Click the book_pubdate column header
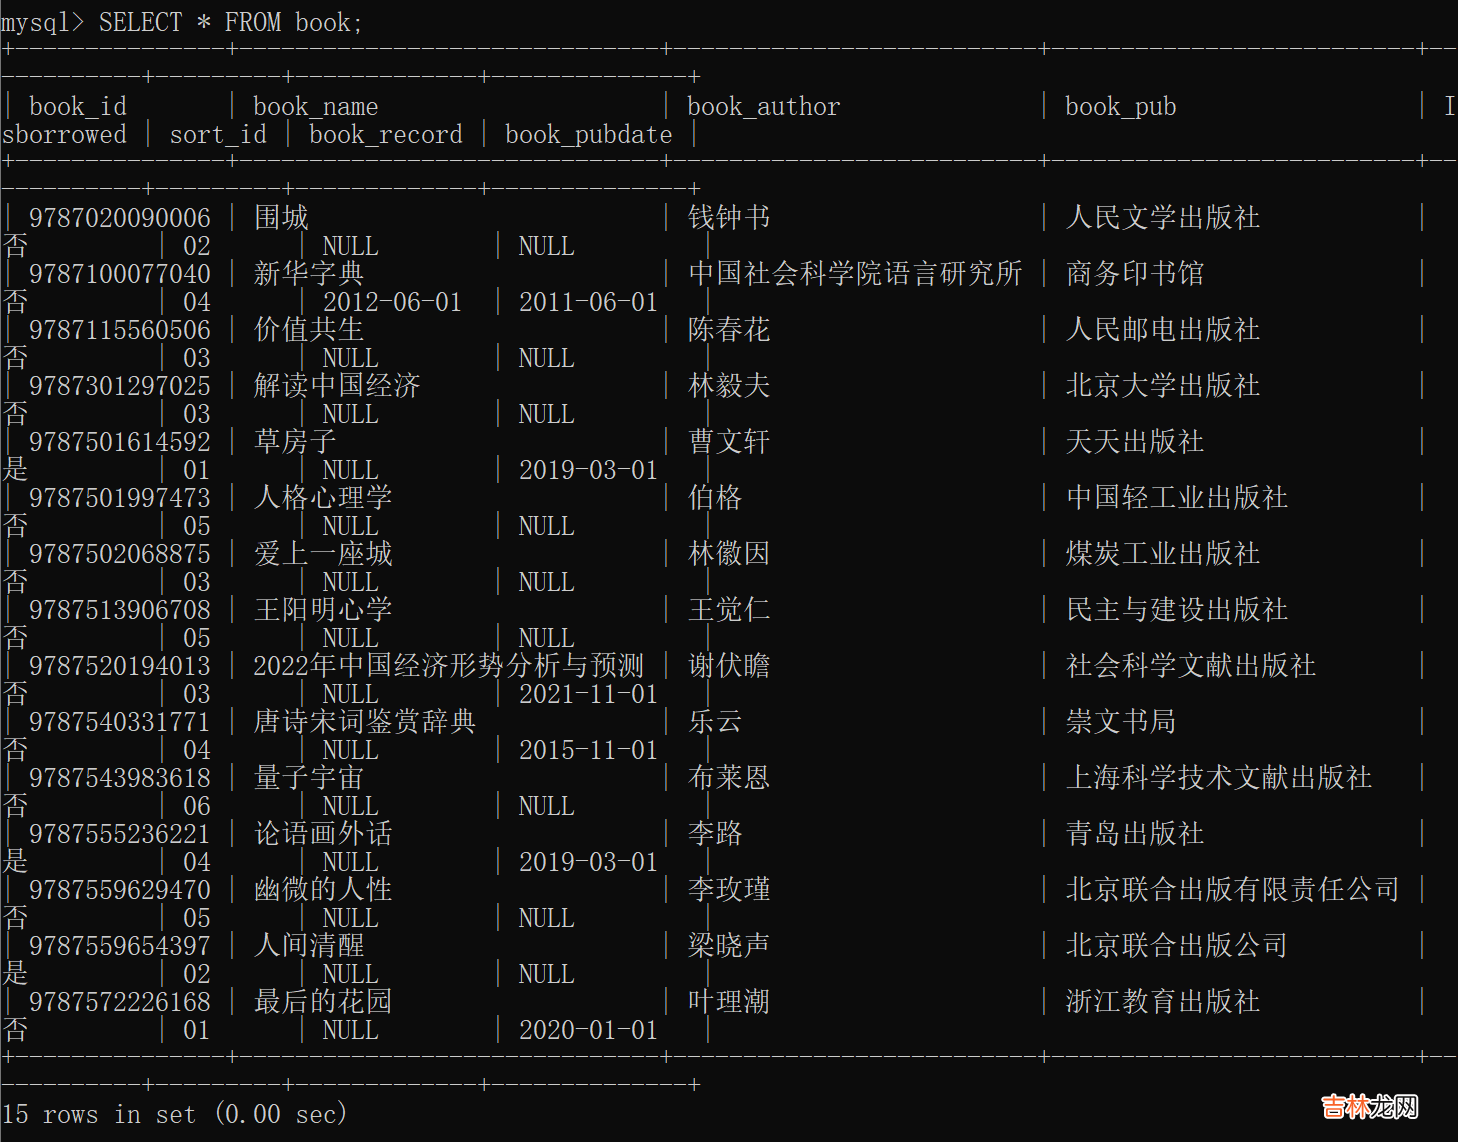Image resolution: width=1458 pixels, height=1142 pixels. (x=589, y=134)
